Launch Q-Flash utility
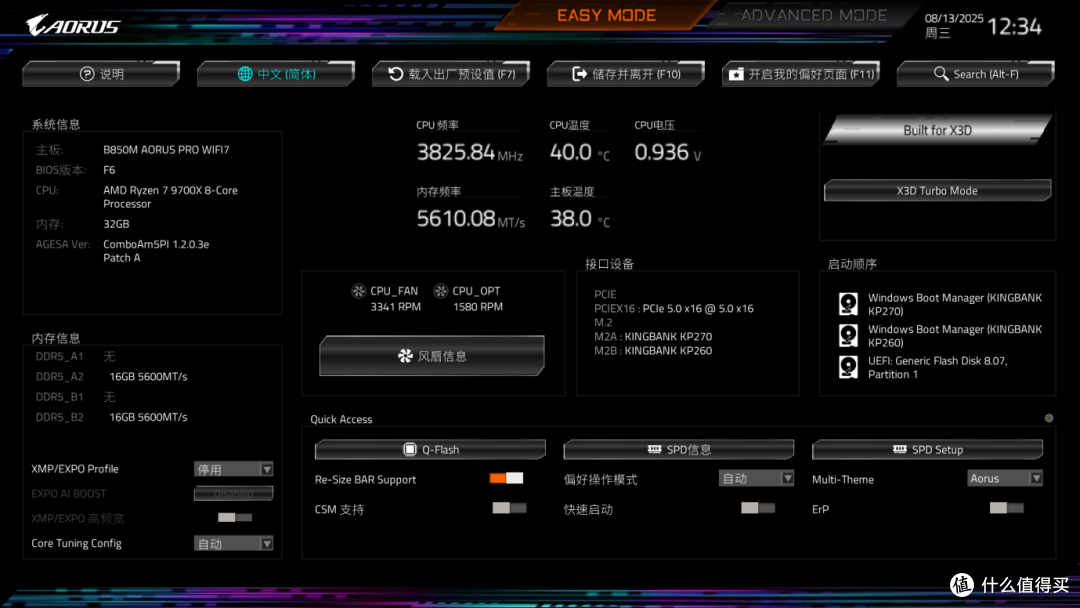Viewport: 1080px width, 608px height. point(430,449)
